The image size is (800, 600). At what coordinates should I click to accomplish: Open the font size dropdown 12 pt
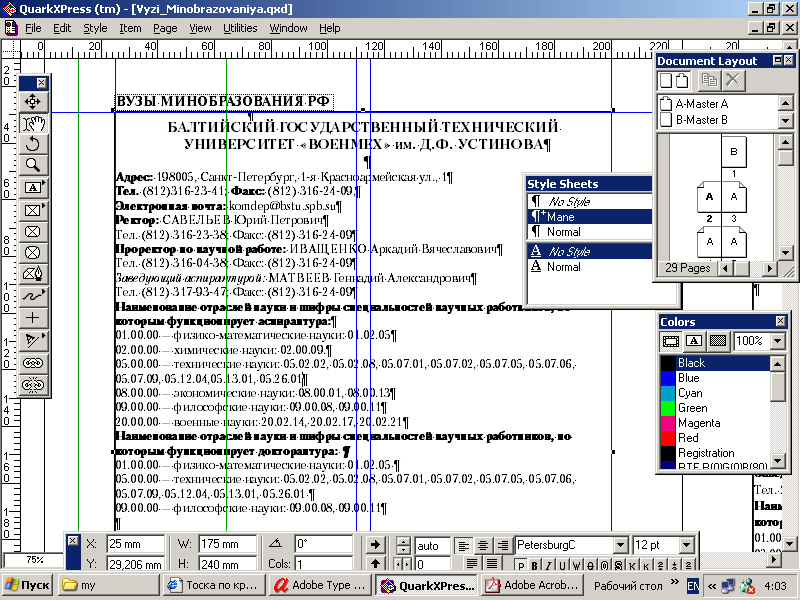[687, 545]
